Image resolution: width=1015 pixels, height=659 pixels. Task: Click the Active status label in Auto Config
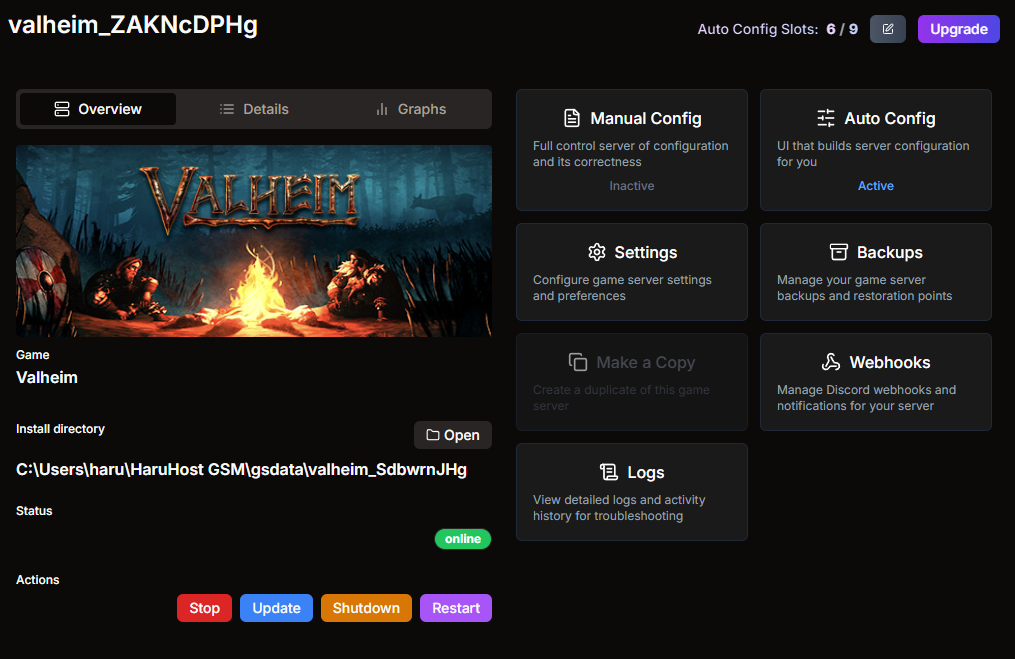click(876, 186)
